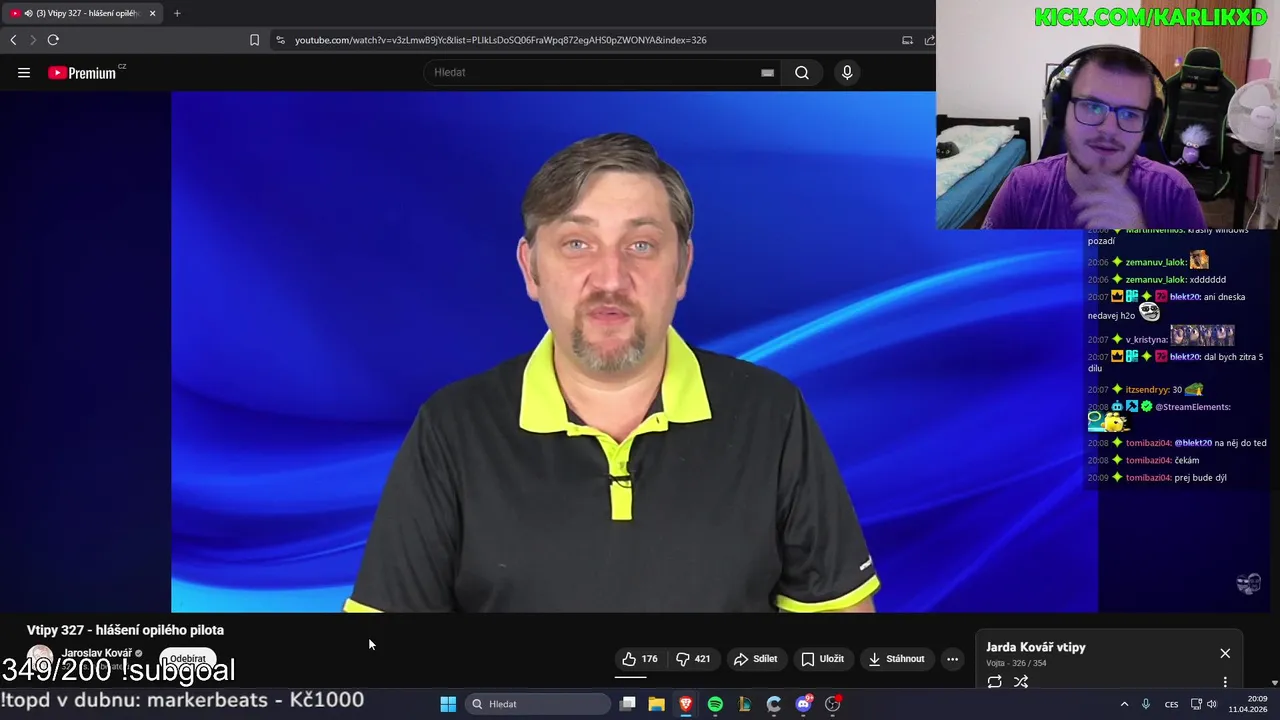Click the share icon in the address bar
Image resolution: width=1280 pixels, height=720 pixels.
click(929, 40)
